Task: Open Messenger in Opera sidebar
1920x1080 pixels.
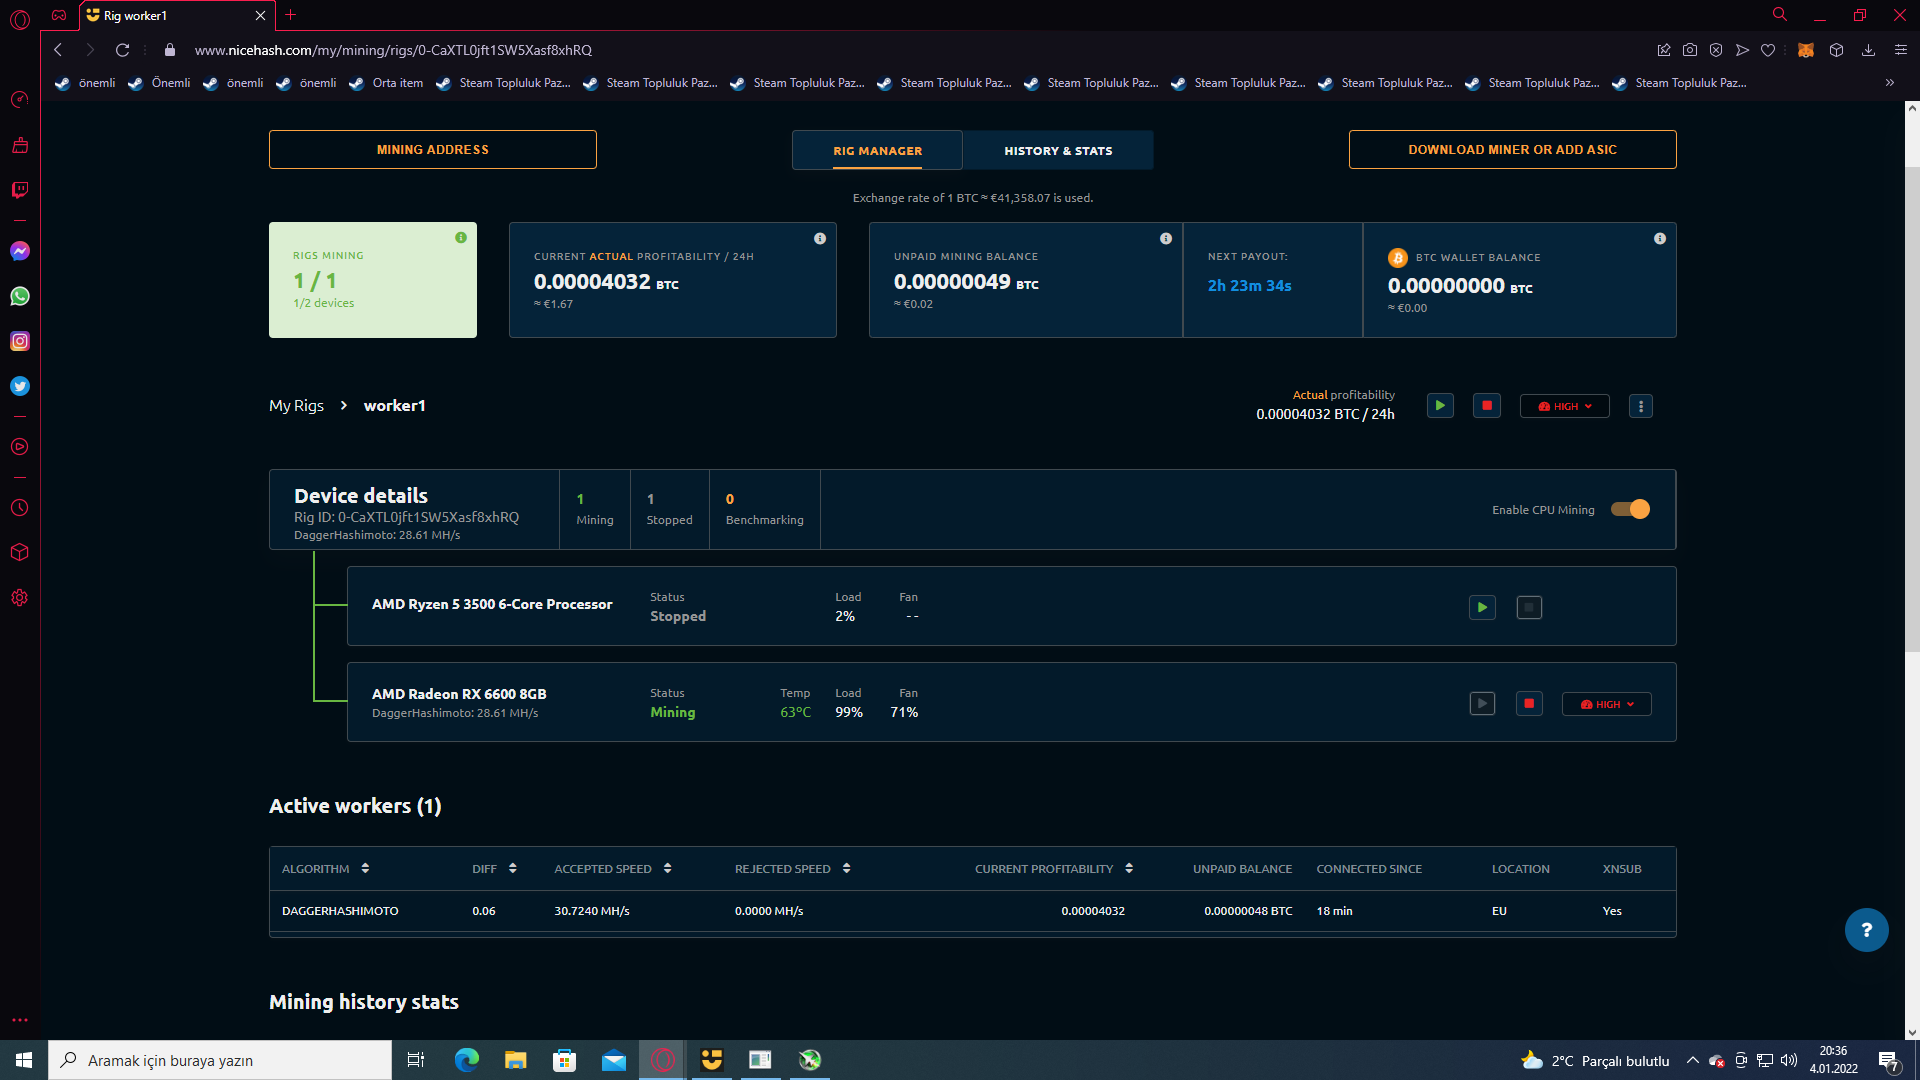Action: click(20, 251)
